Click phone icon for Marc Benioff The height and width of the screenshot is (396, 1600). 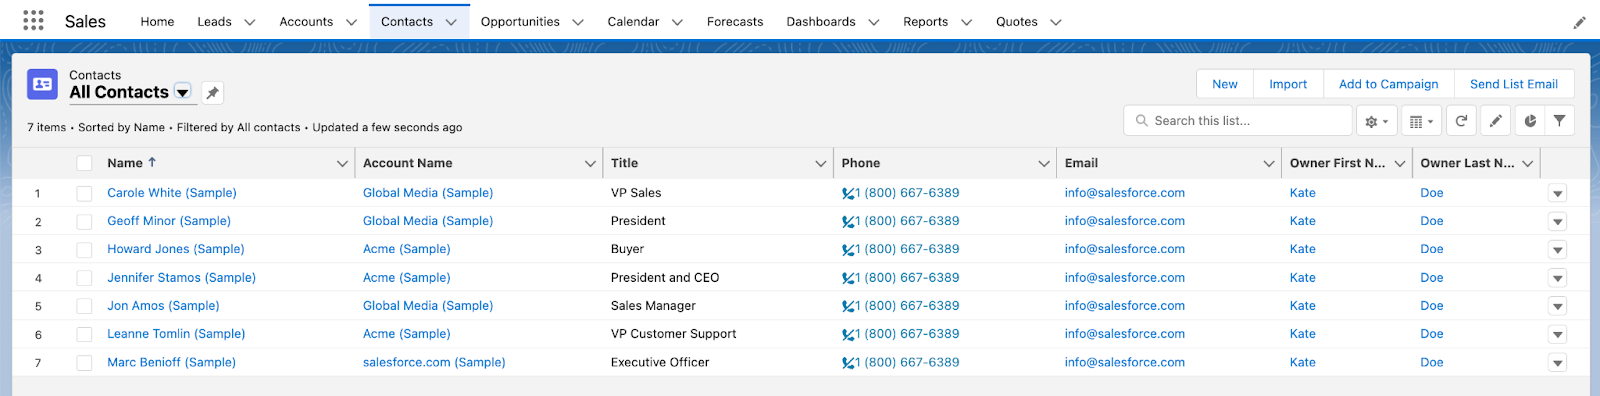pyautogui.click(x=848, y=364)
